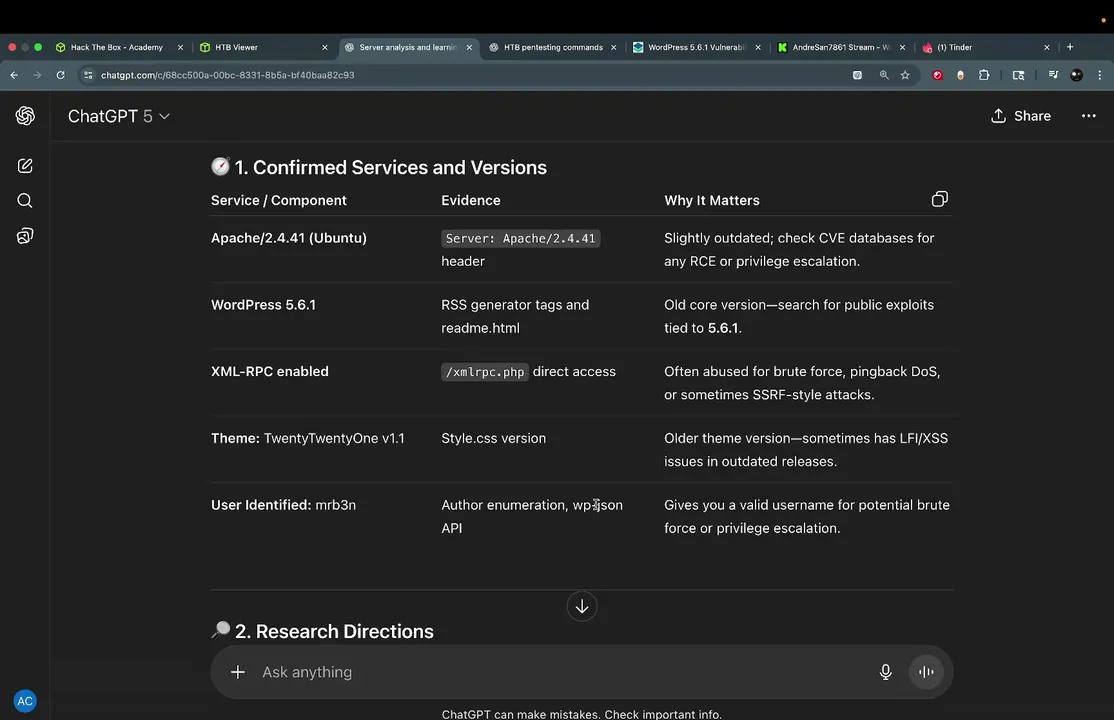Screen dimensions: 1114x720
Task: Bookmark this page with the star icon
Action: [905, 75]
